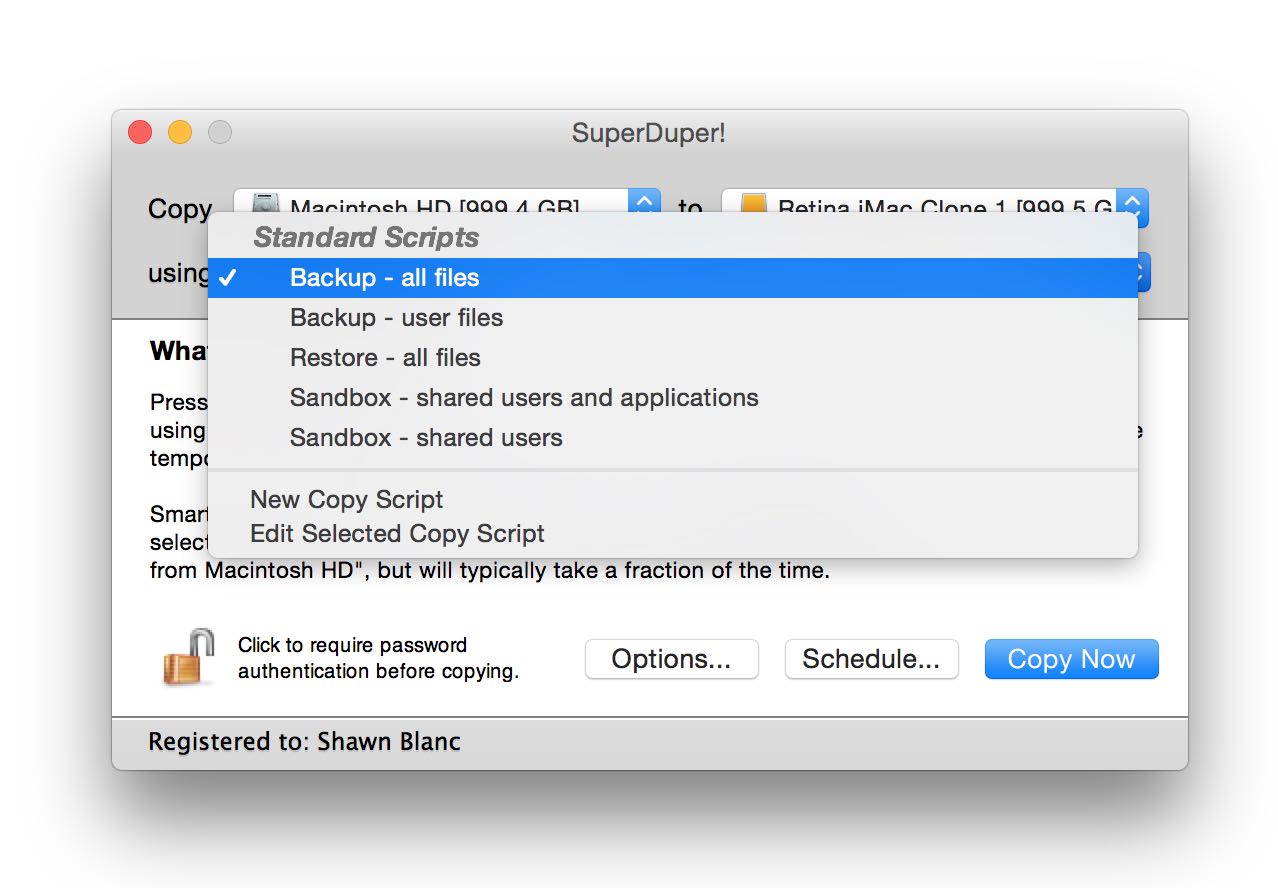1278x888 pixels.
Task: Create a New Copy Script
Action: coord(672,499)
